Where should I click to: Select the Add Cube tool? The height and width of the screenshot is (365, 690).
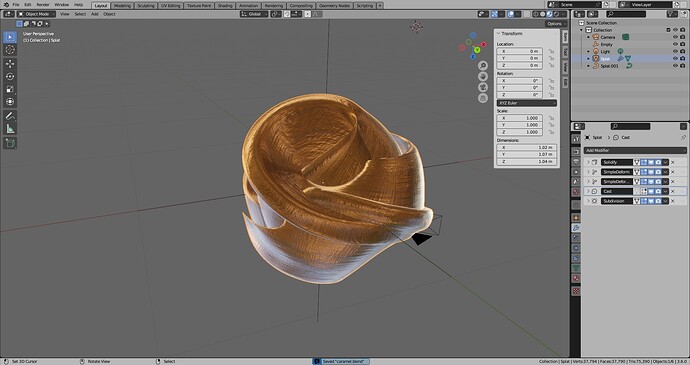pyautogui.click(x=10, y=143)
